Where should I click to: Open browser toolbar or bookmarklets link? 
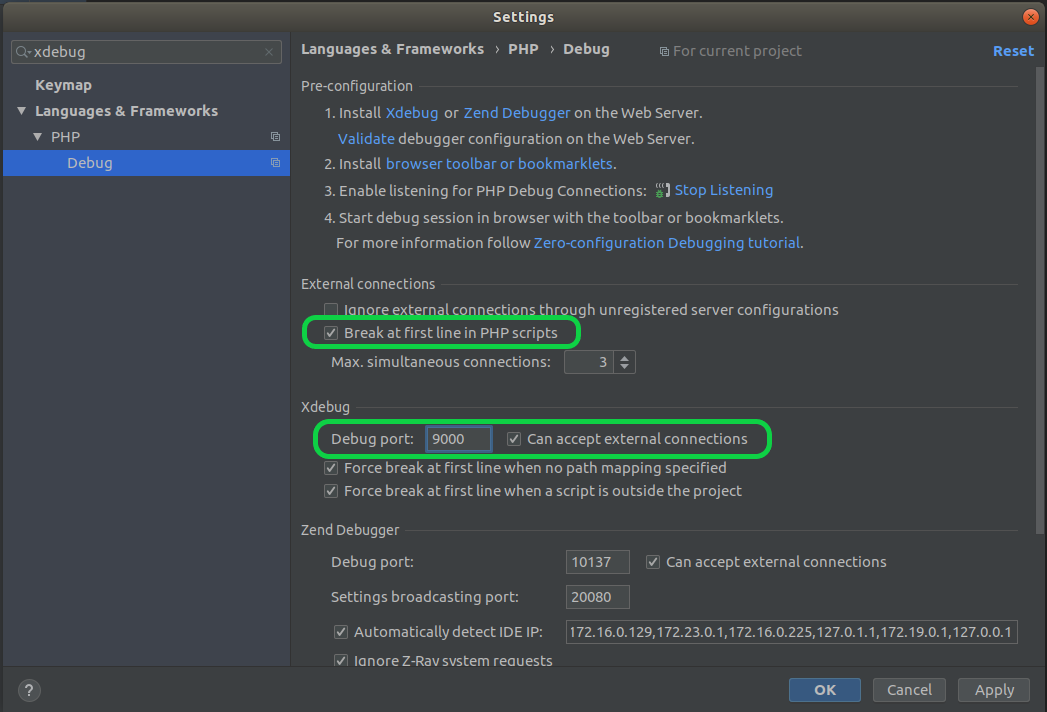point(499,164)
